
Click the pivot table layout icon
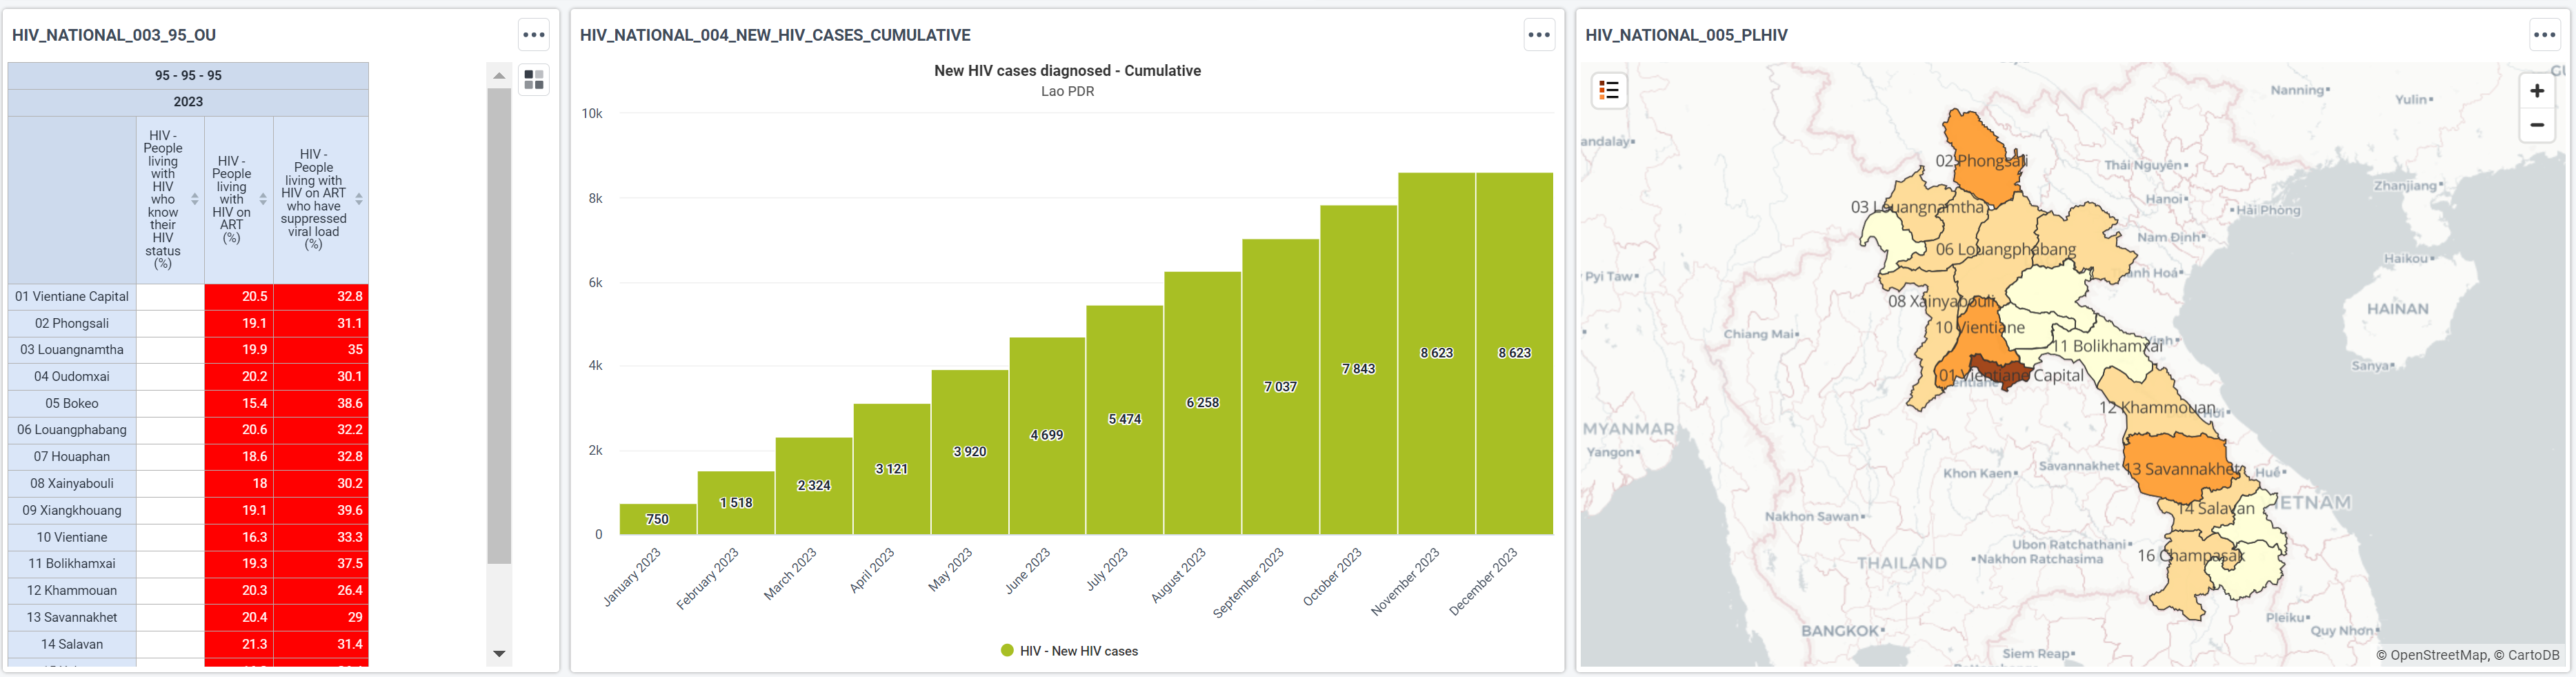(x=534, y=79)
